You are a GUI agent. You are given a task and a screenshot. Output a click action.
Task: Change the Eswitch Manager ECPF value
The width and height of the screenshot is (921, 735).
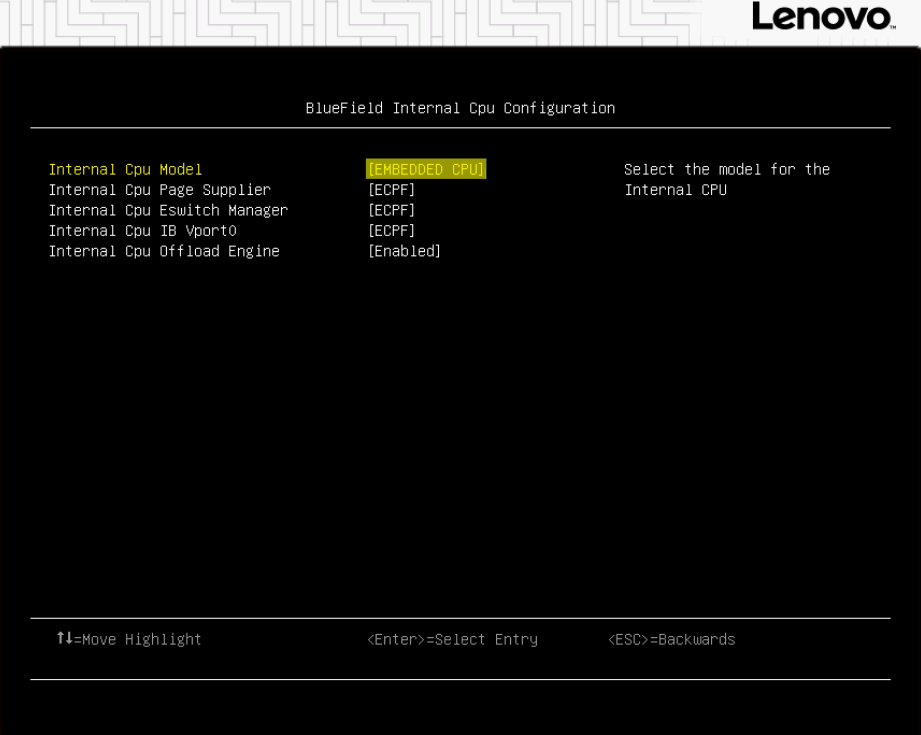pyautogui.click(x=392, y=211)
